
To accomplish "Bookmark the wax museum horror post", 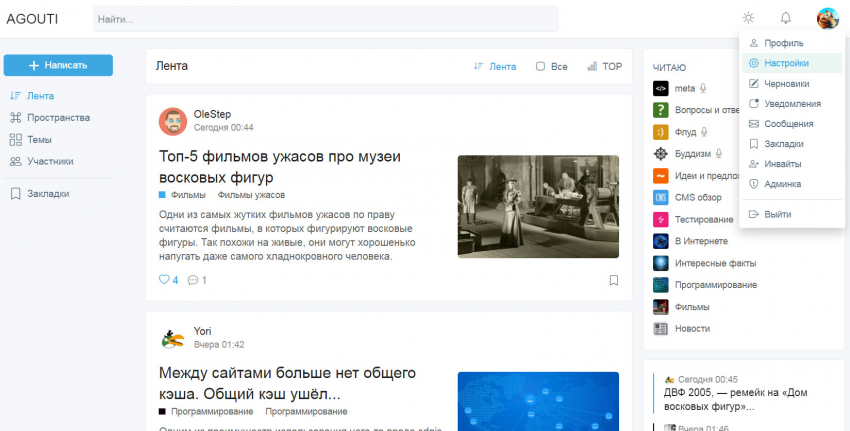I will [x=614, y=280].
